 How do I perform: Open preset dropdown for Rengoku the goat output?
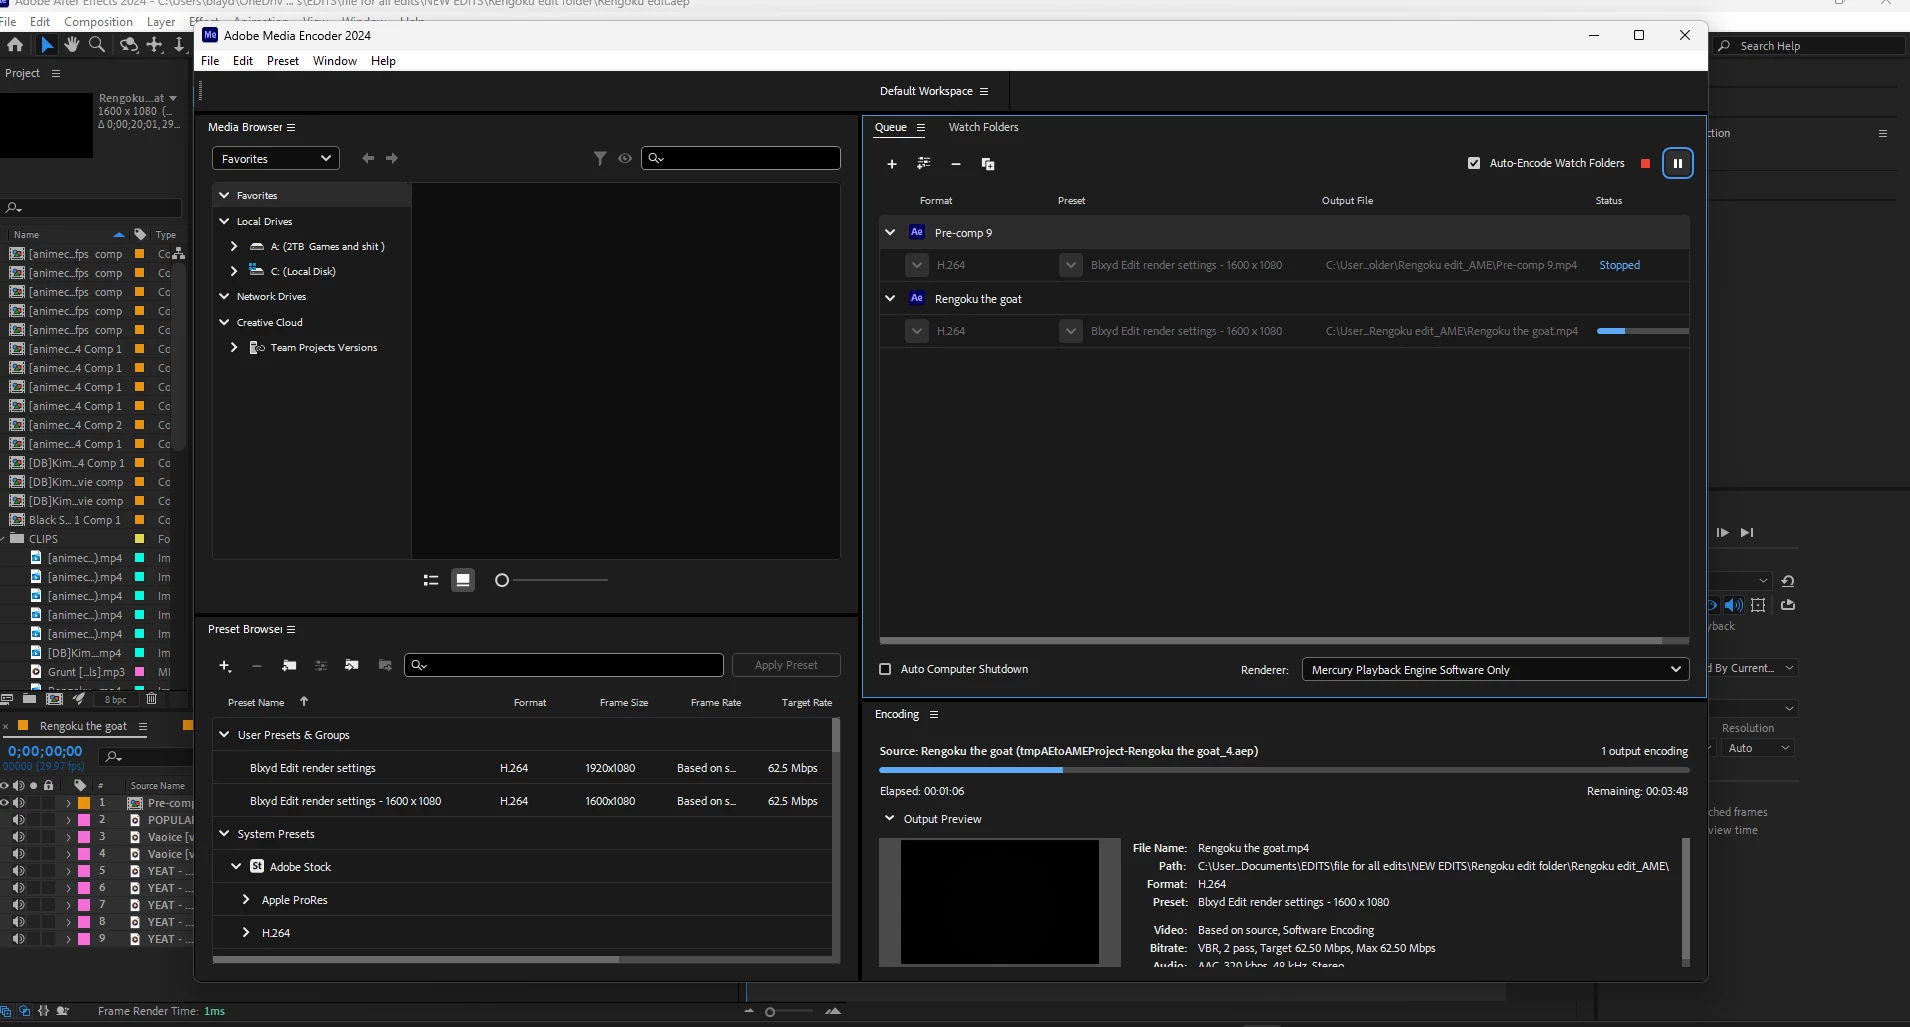click(1071, 331)
